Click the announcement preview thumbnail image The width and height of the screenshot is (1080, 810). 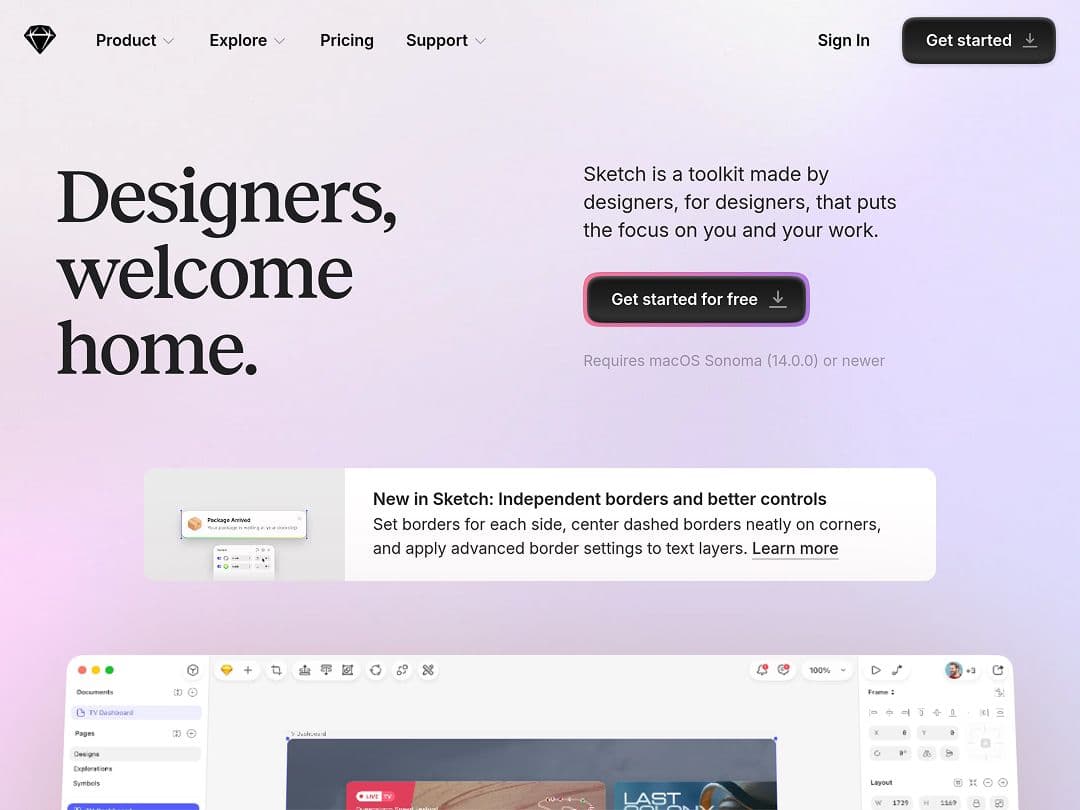244,524
